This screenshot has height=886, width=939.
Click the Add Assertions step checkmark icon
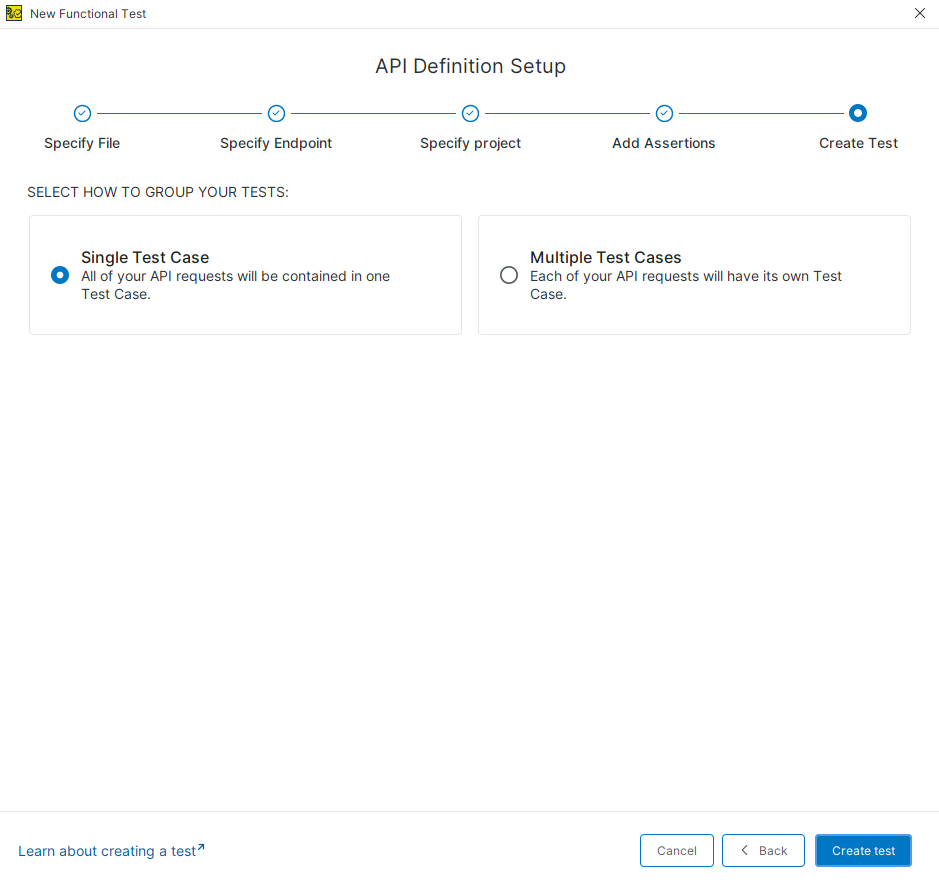(x=664, y=113)
